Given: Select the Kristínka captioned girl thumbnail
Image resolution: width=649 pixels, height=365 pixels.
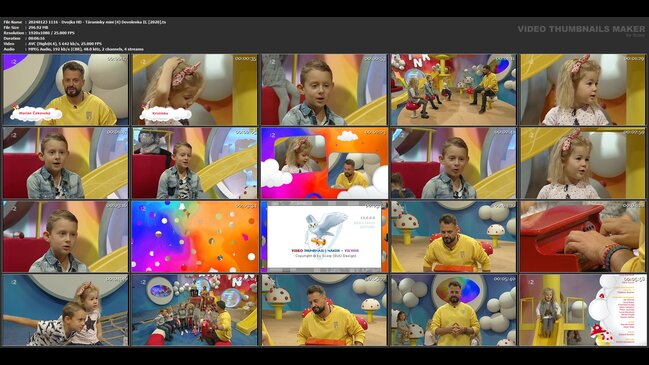Looking at the screenshot, I should [195, 90].
